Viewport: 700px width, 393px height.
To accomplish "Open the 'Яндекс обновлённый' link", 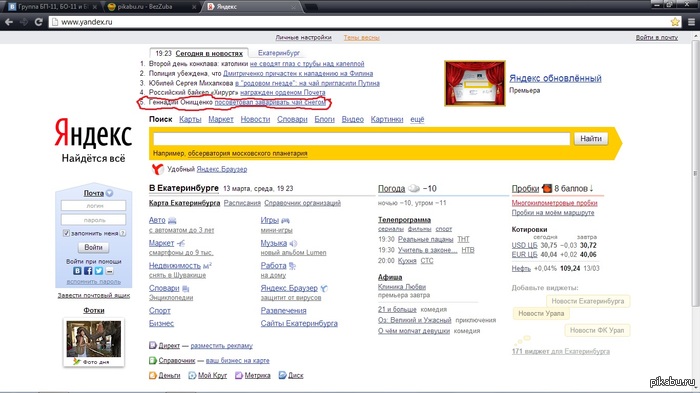I will coord(555,78).
